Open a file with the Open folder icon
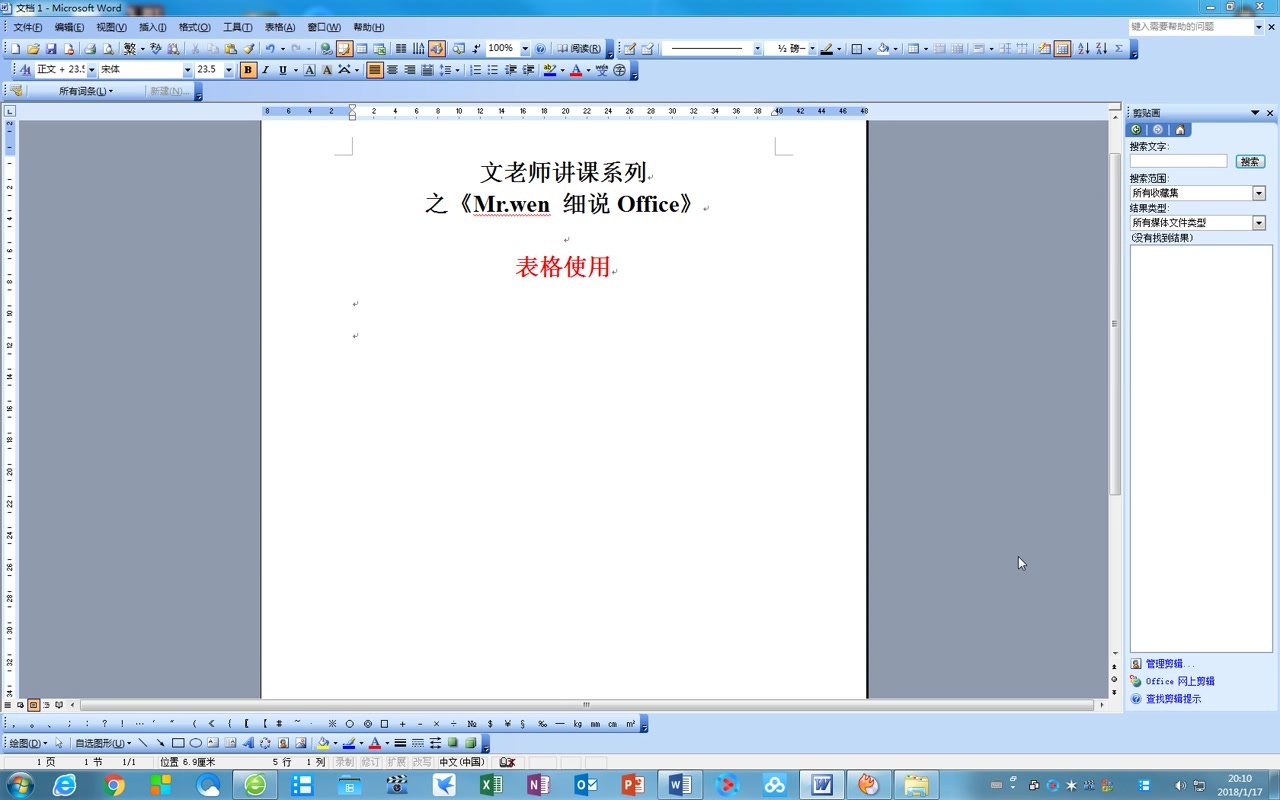 coord(33,48)
